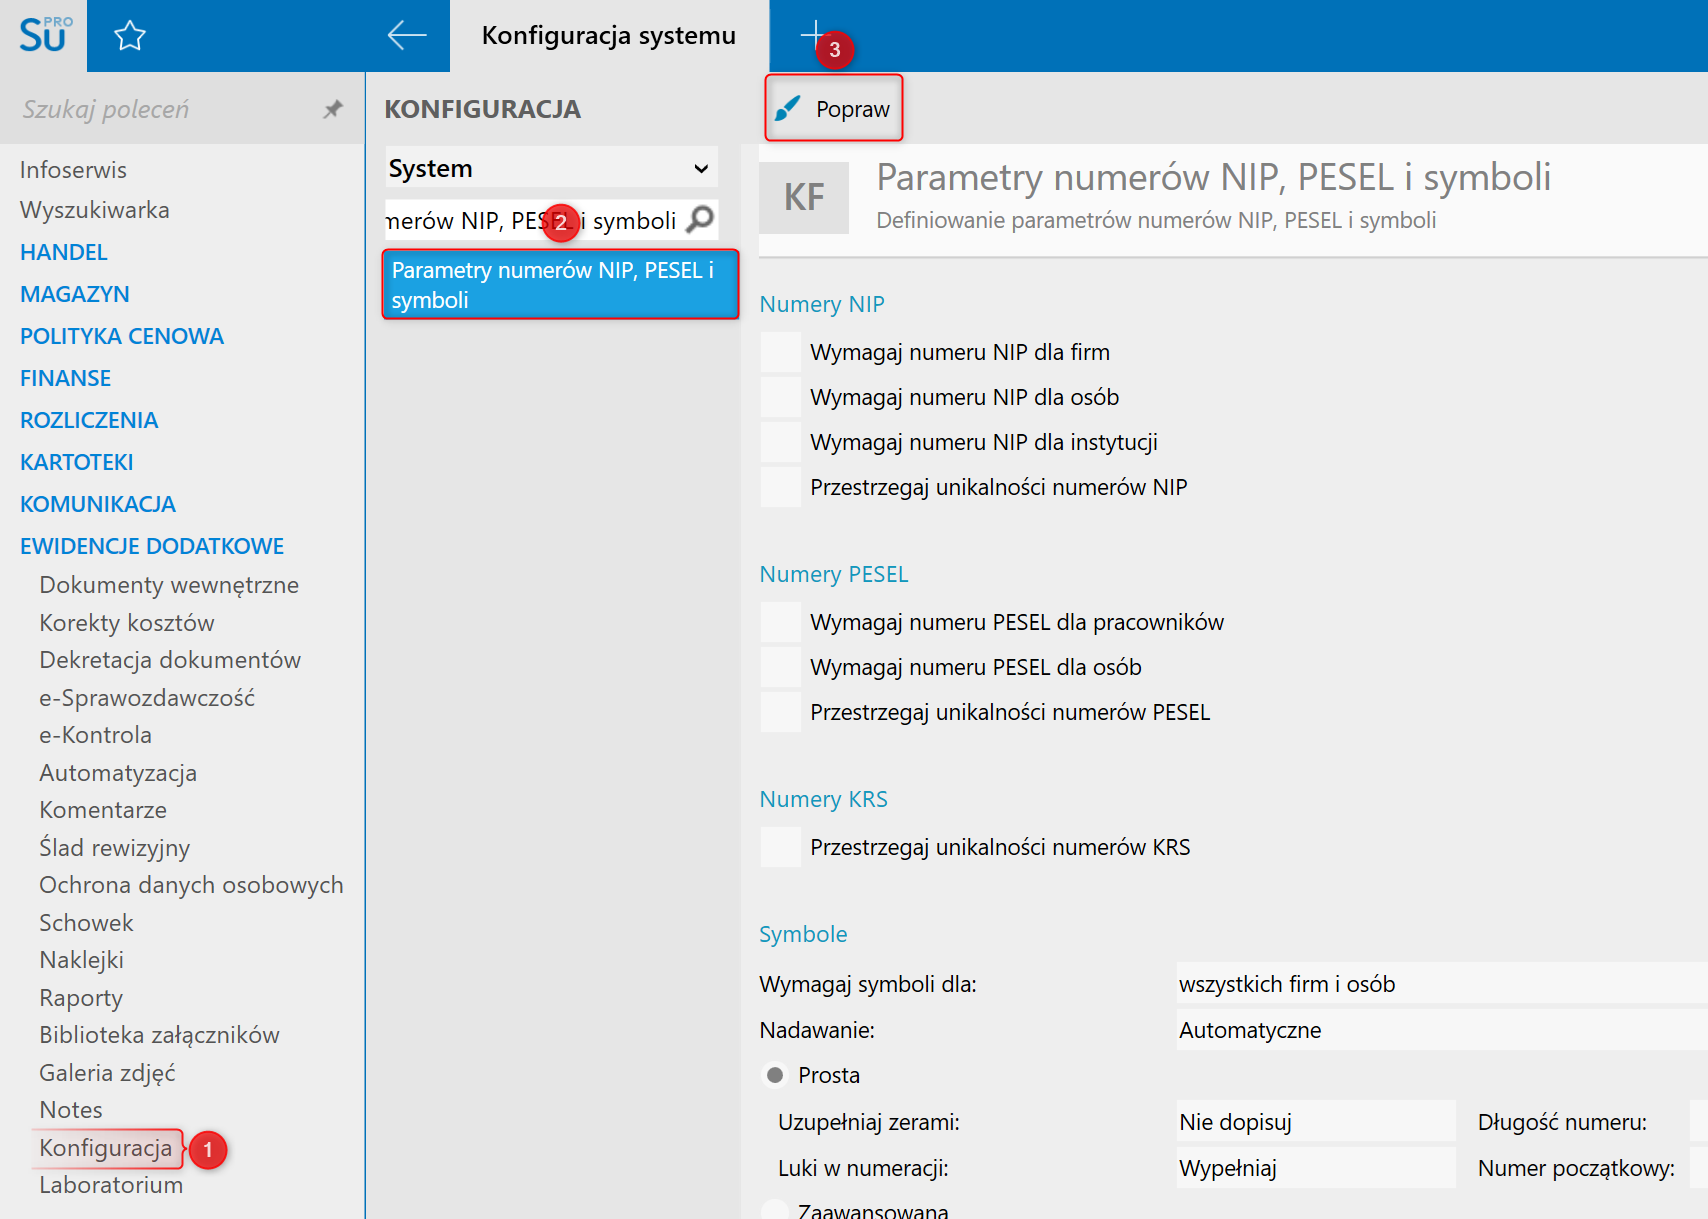
Task: Enable Wymagaj numeru NIP dla firm
Action: pyautogui.click(x=781, y=352)
